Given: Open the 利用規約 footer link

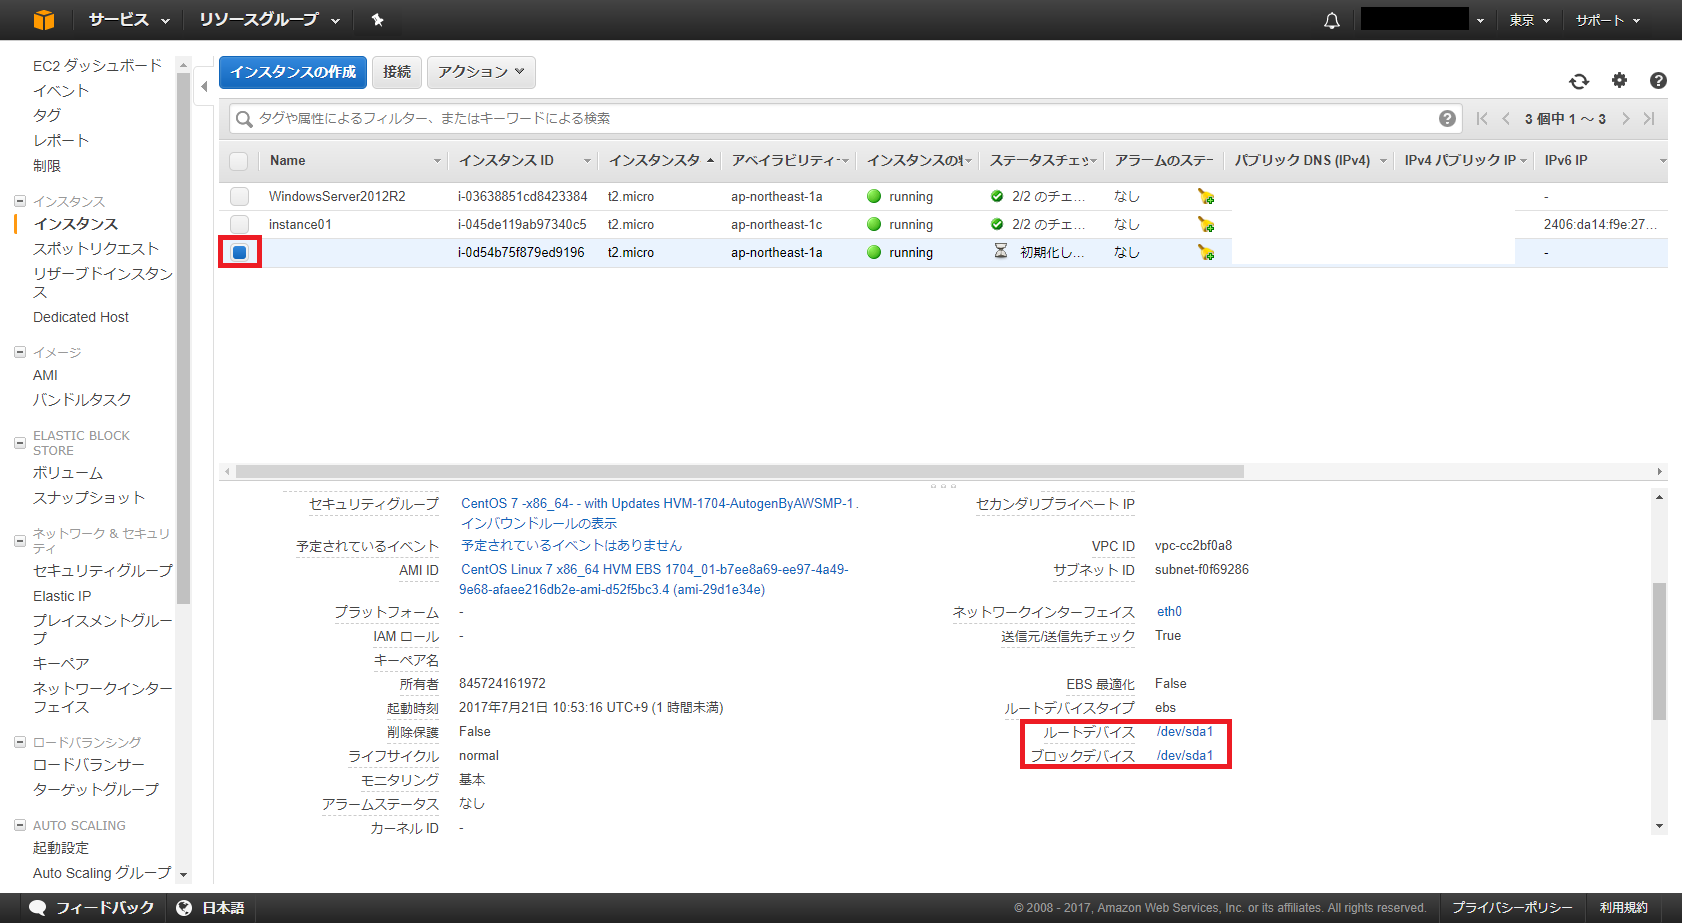Looking at the screenshot, I should (x=1623, y=908).
